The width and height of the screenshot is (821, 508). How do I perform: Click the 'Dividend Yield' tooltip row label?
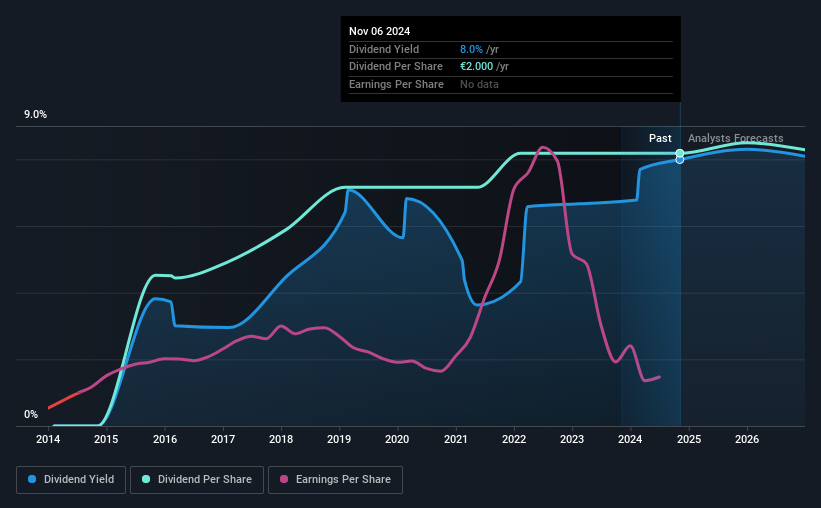384,49
